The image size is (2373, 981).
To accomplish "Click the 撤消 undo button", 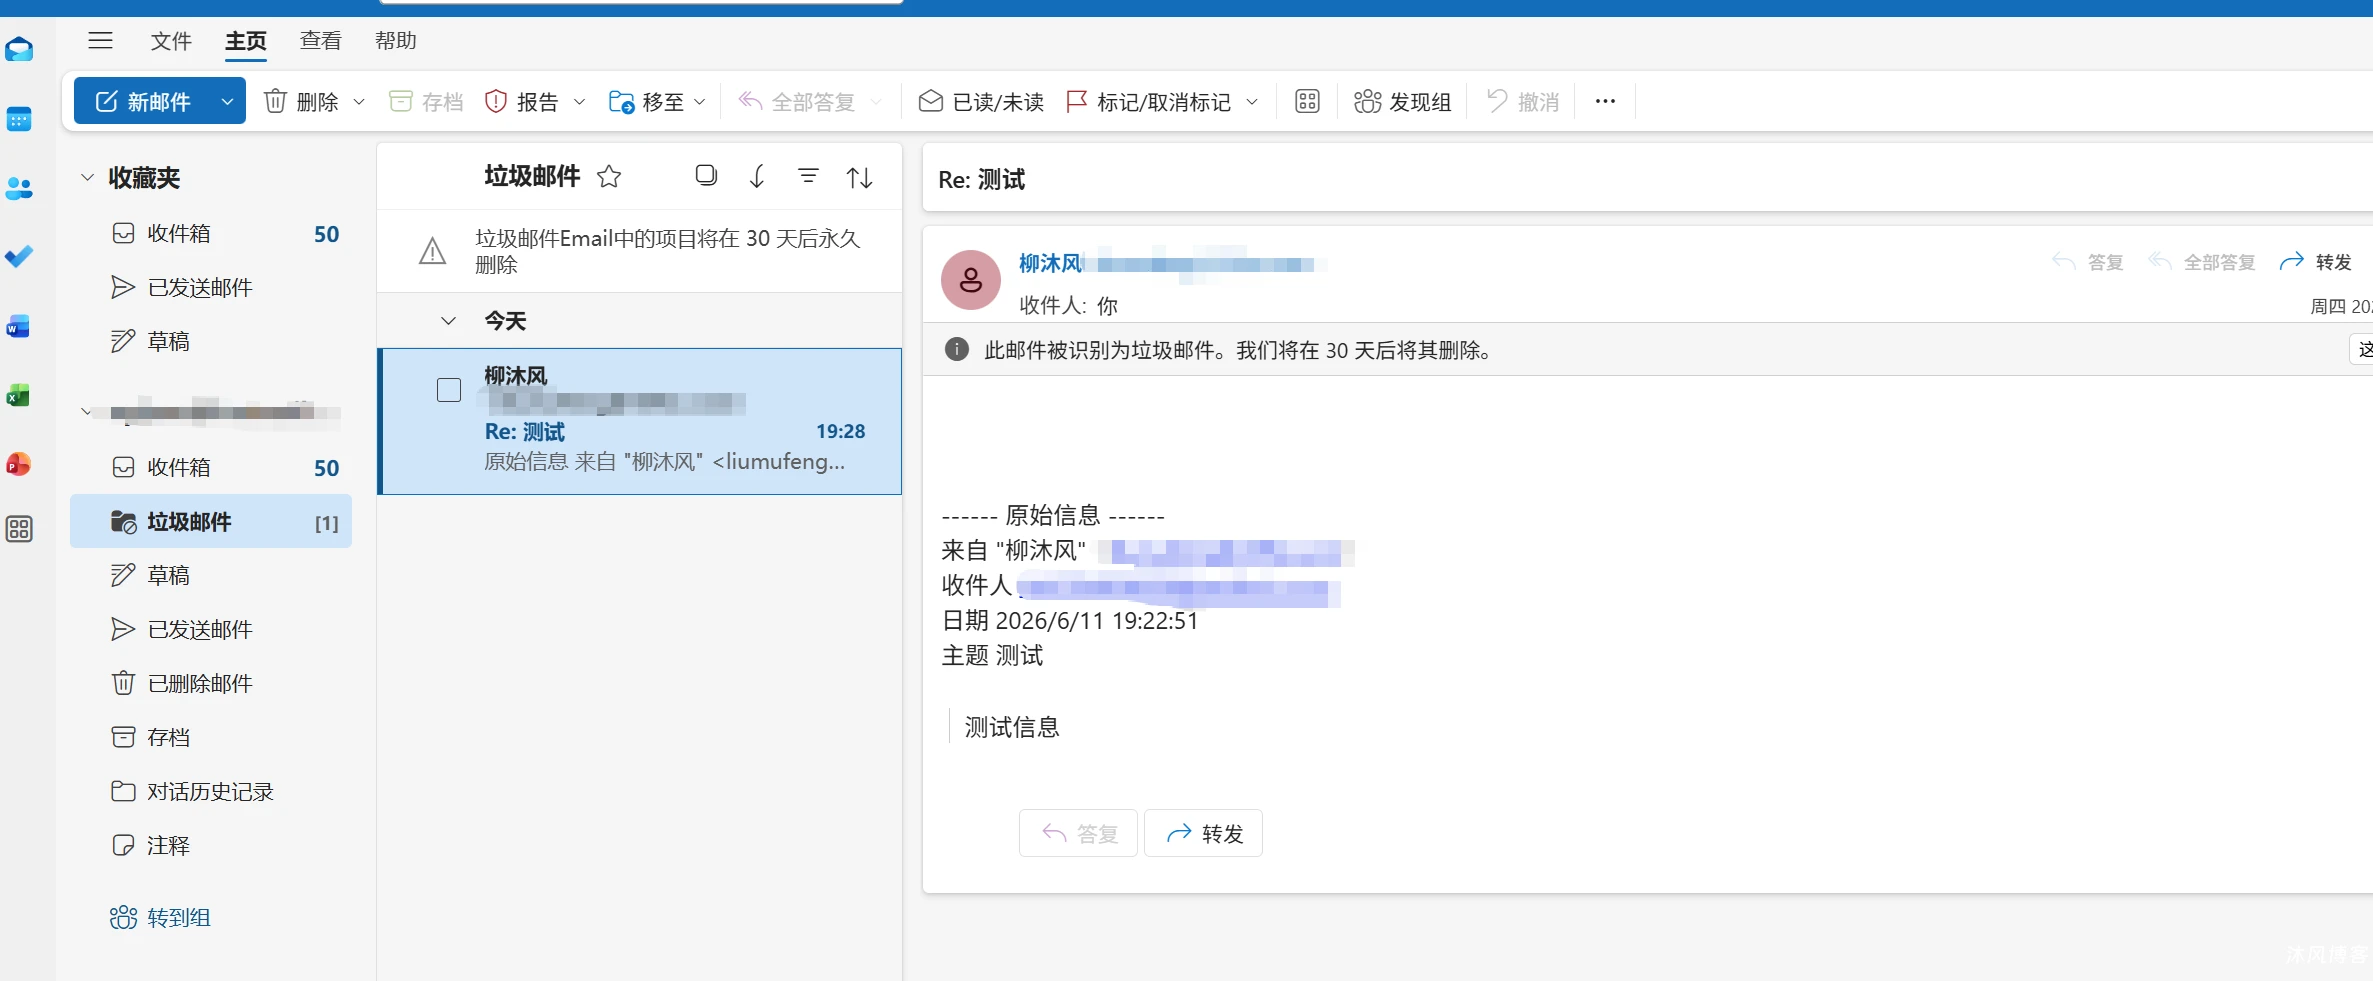I will point(1523,101).
